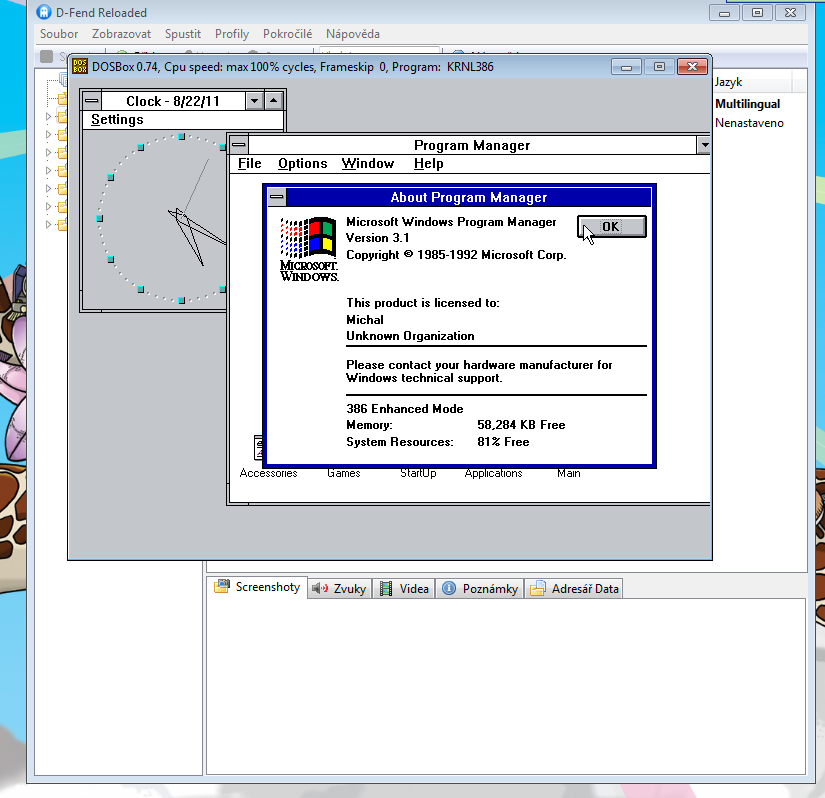Select the Accessories program group label
This screenshot has width=825, height=798.
[x=268, y=473]
